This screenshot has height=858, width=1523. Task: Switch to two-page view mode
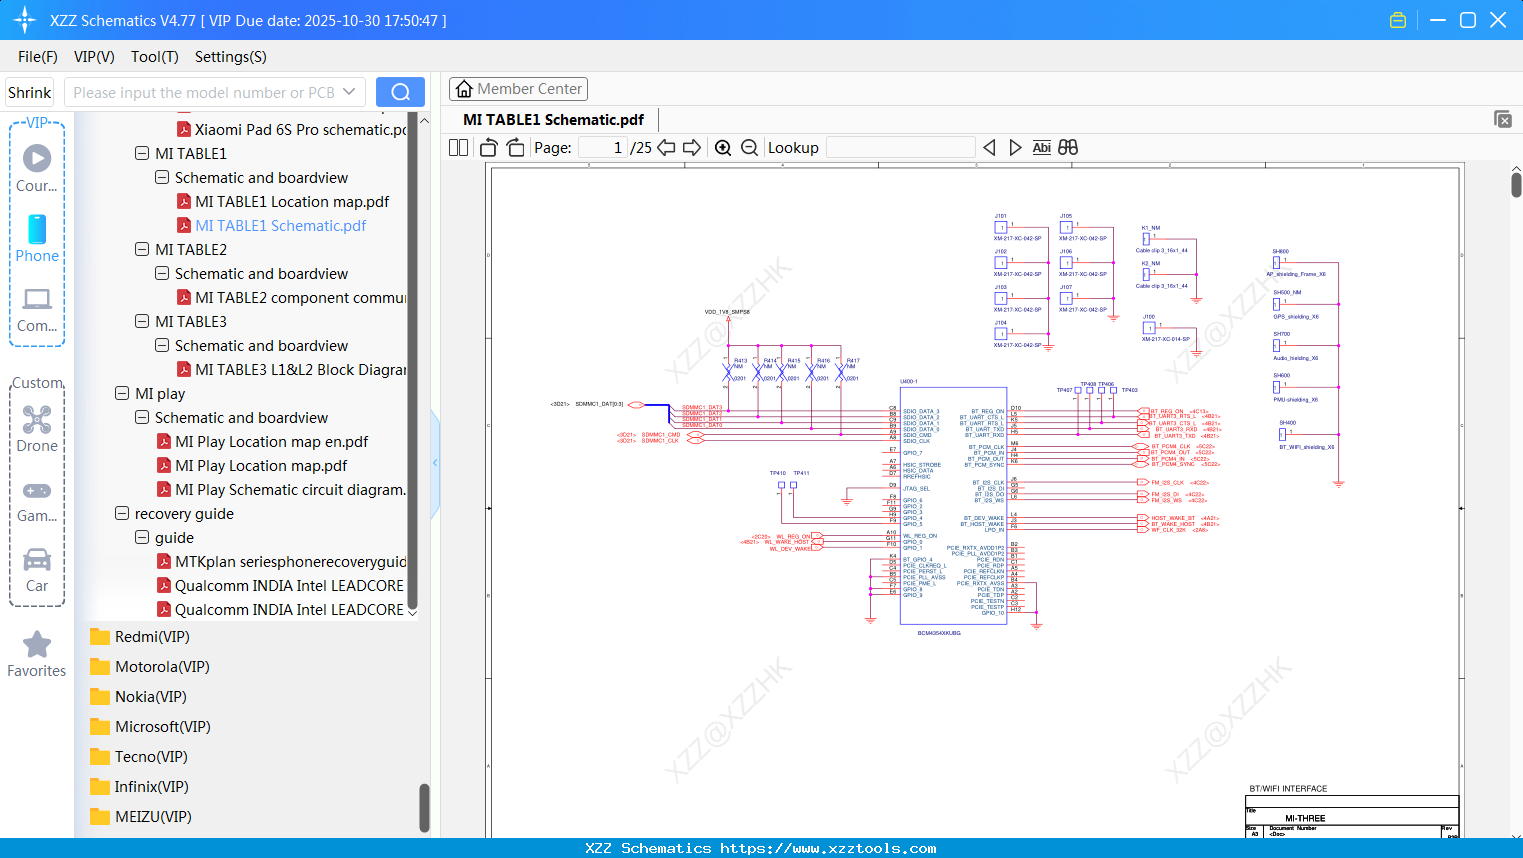457,147
